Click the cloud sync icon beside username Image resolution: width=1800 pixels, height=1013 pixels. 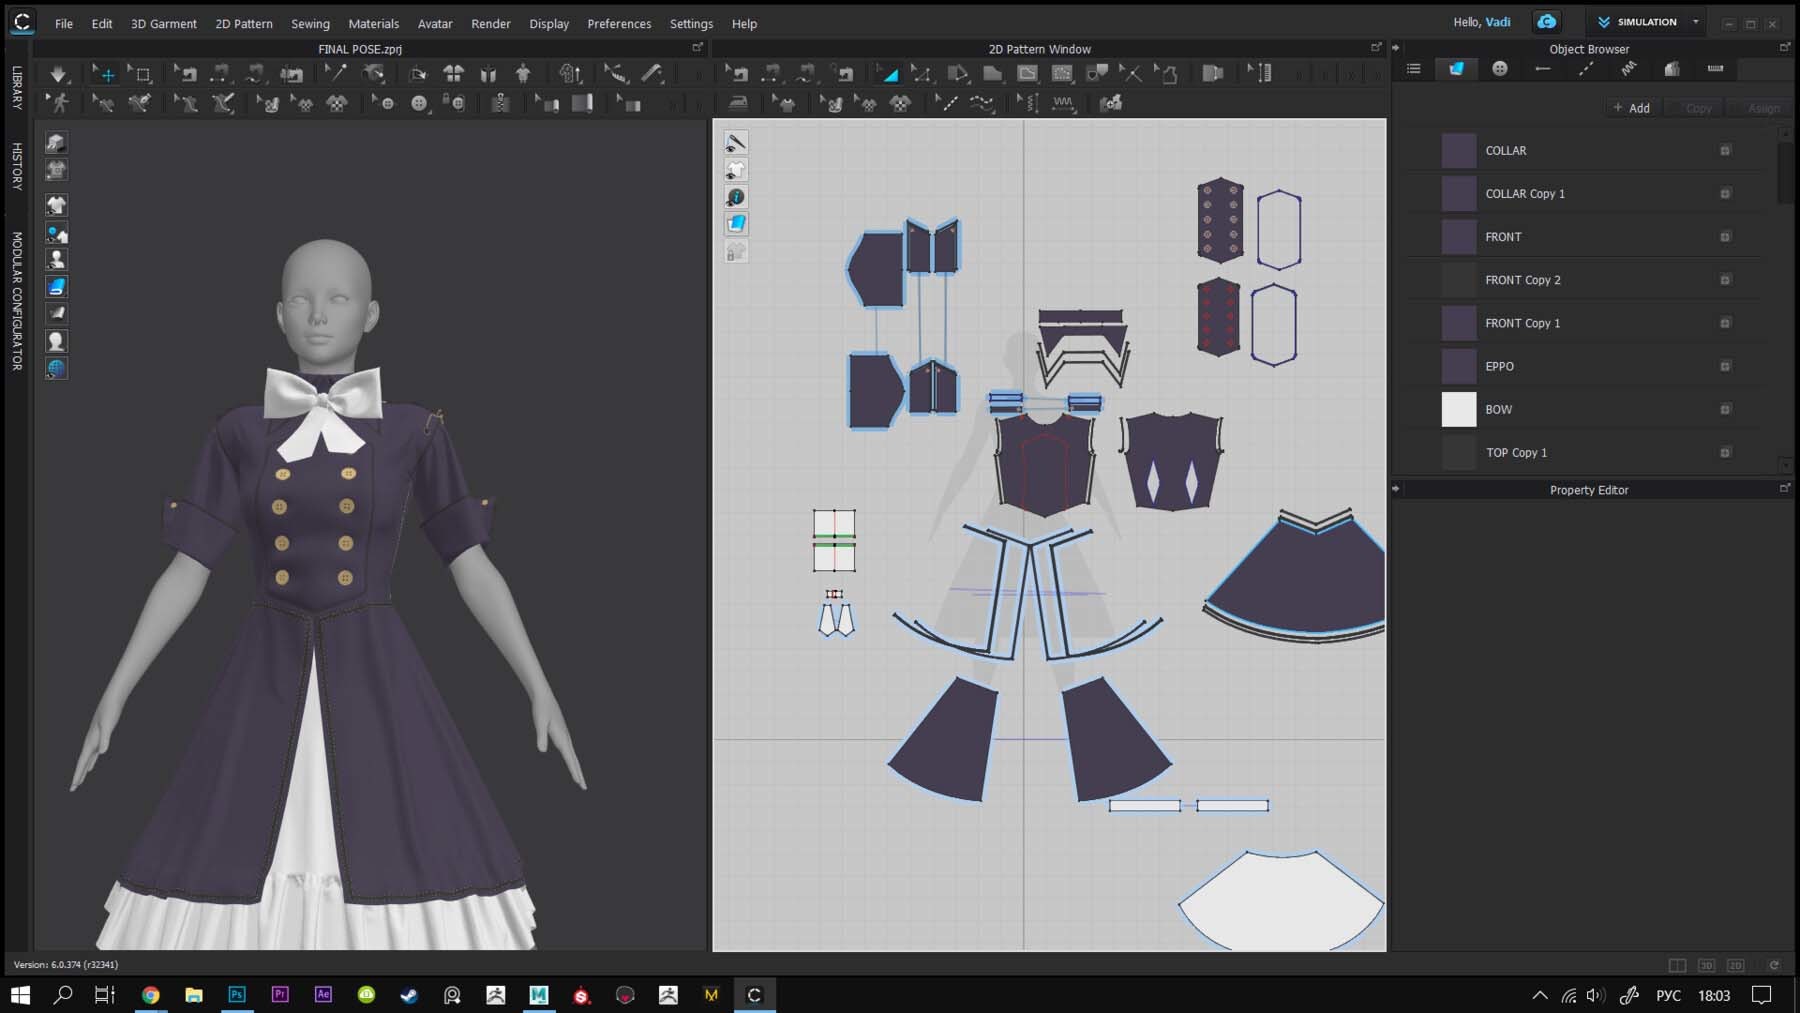click(x=1547, y=22)
